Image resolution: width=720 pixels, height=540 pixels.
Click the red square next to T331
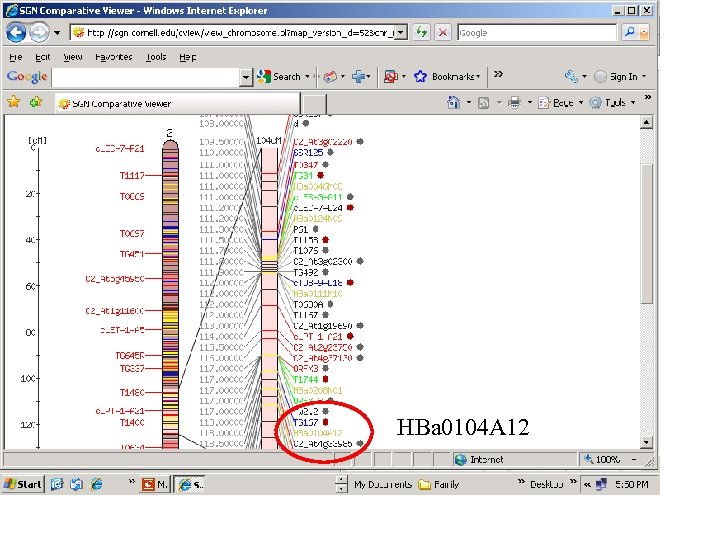pos(321,175)
